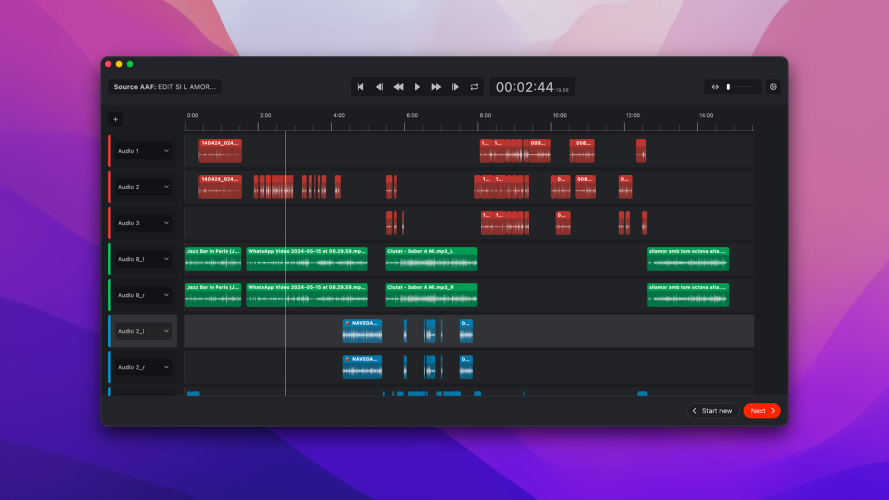Screen dimensions: 889x500
Task: Open the settings gear
Action: point(773,87)
